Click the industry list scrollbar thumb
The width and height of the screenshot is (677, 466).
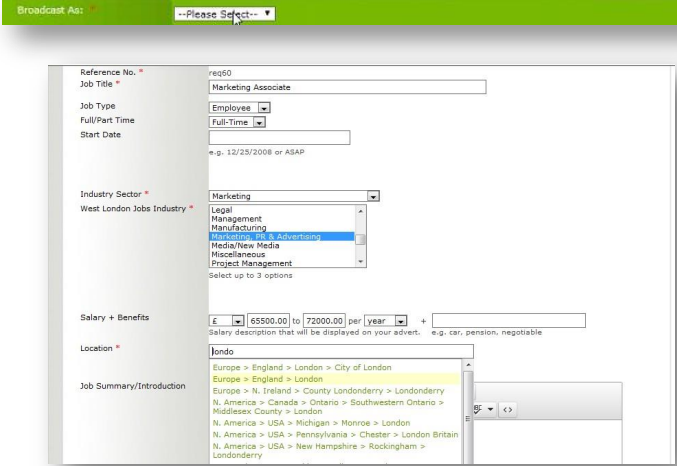click(360, 239)
